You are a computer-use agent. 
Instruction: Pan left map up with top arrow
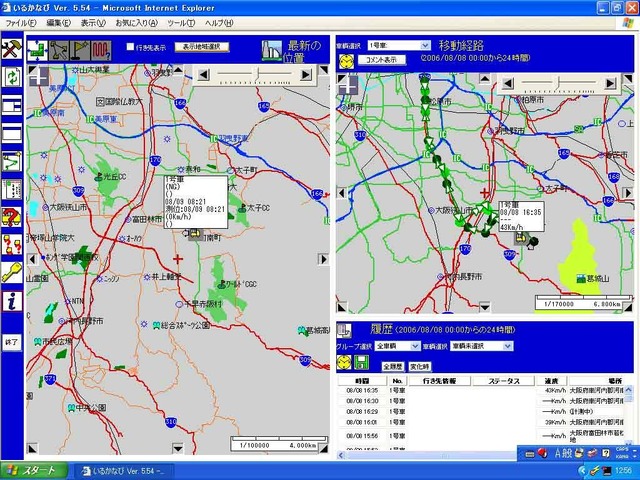click(x=178, y=70)
